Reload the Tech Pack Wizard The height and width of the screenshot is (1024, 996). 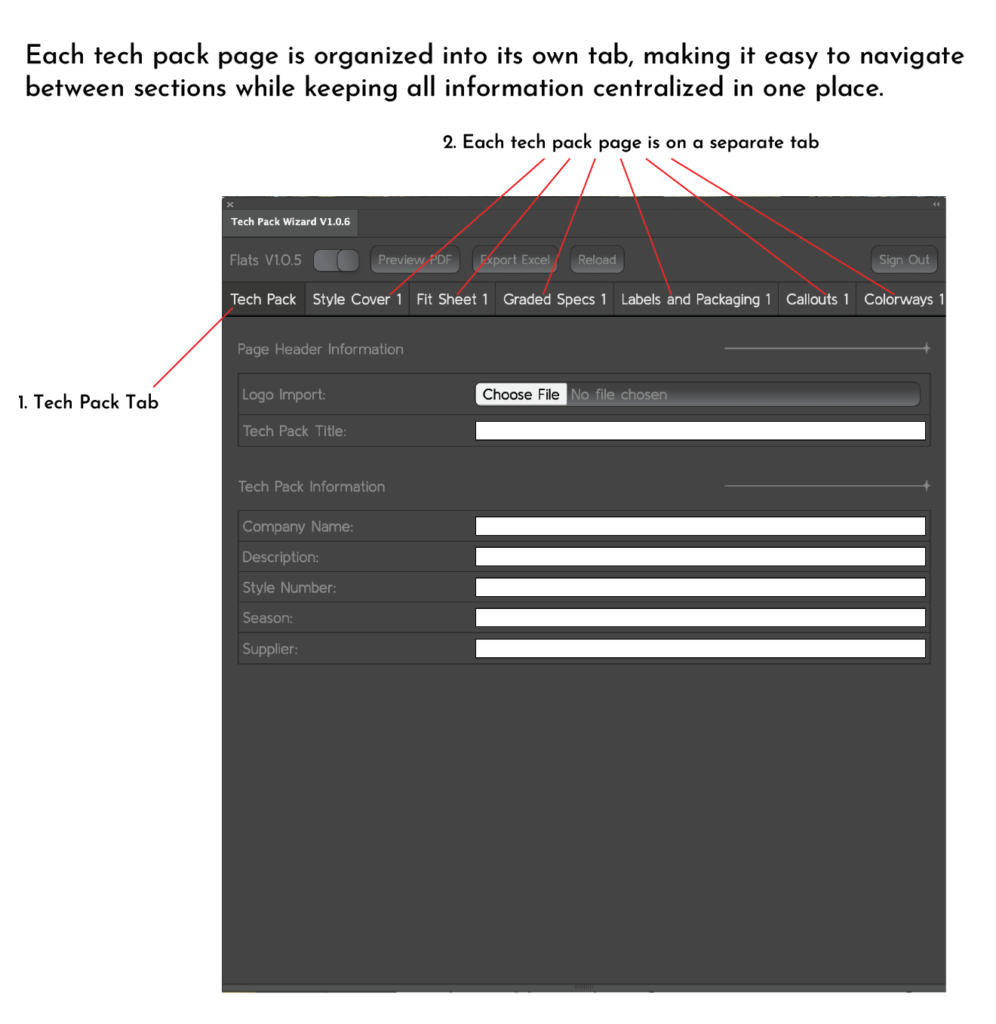point(597,260)
